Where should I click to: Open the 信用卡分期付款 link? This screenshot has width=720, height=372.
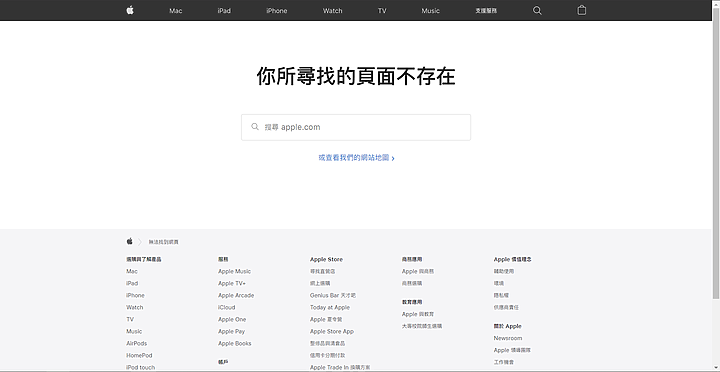point(327,355)
